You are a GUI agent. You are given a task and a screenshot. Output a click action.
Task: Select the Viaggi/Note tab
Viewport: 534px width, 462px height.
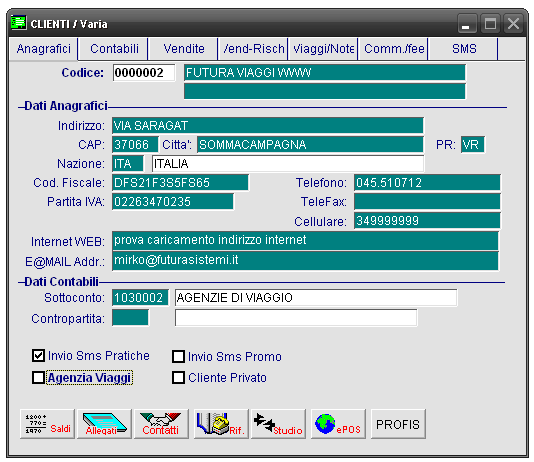point(324,49)
